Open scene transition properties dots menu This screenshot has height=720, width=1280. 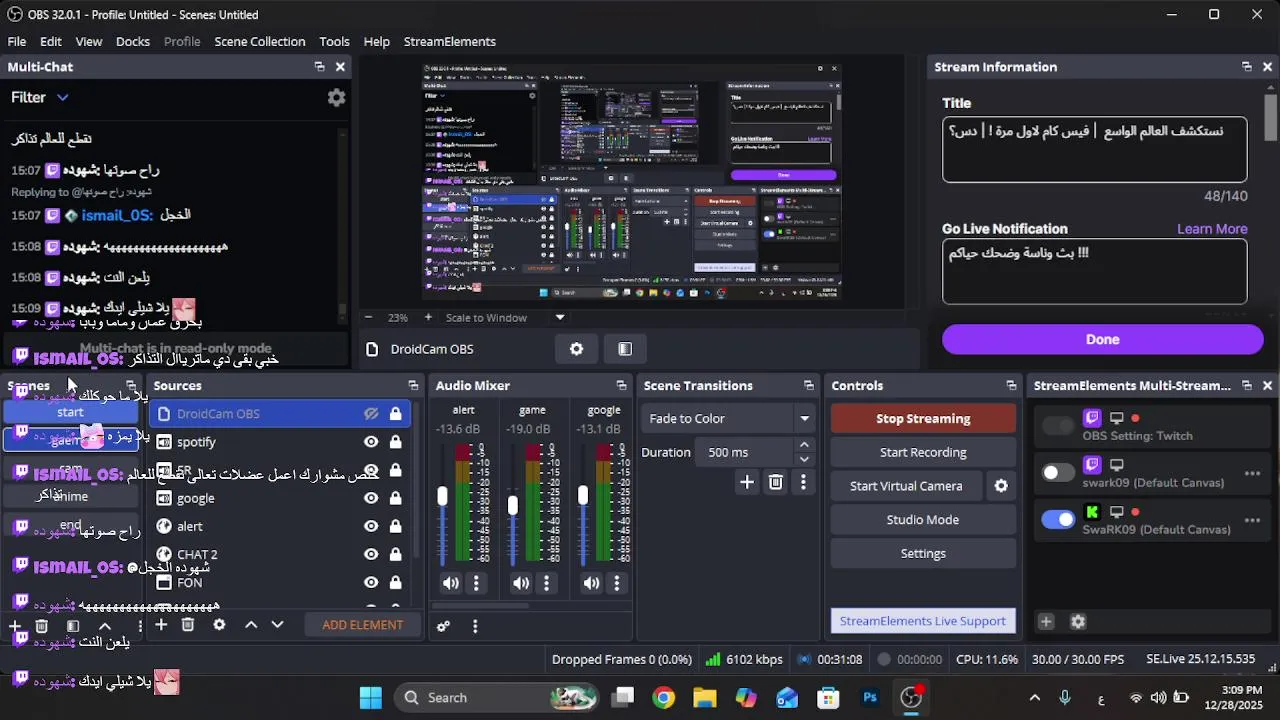tap(803, 483)
